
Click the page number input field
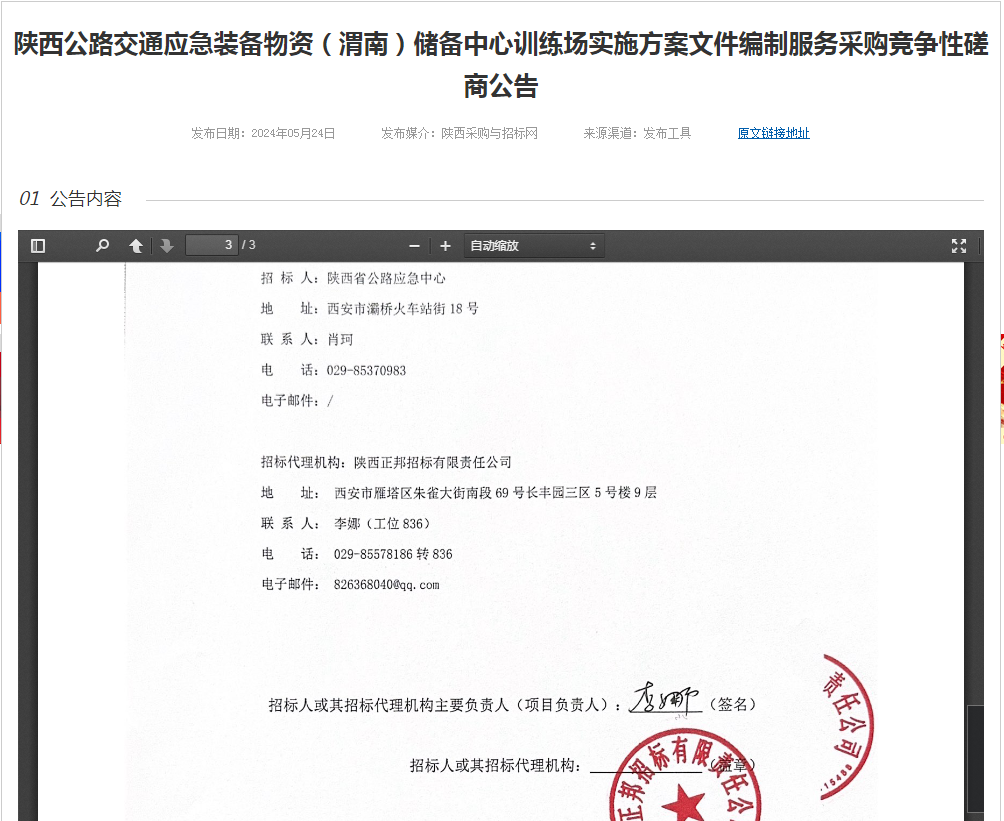coord(212,245)
